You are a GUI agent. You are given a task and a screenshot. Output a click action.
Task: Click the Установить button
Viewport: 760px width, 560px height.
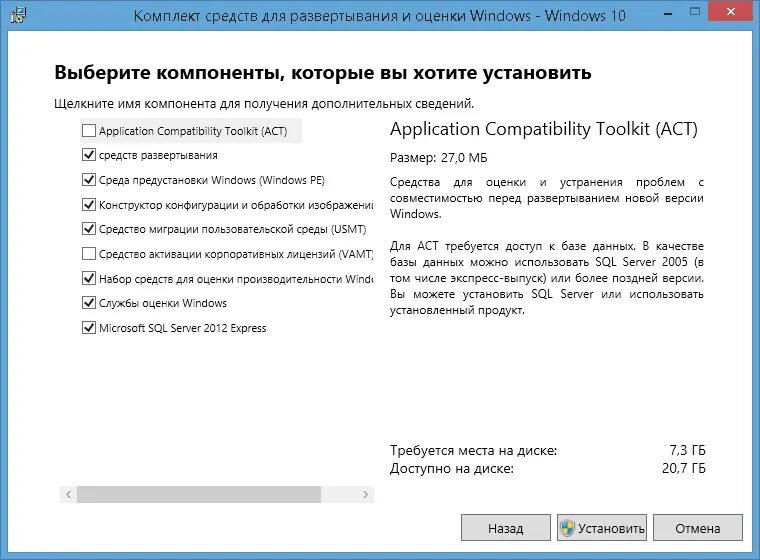(602, 528)
